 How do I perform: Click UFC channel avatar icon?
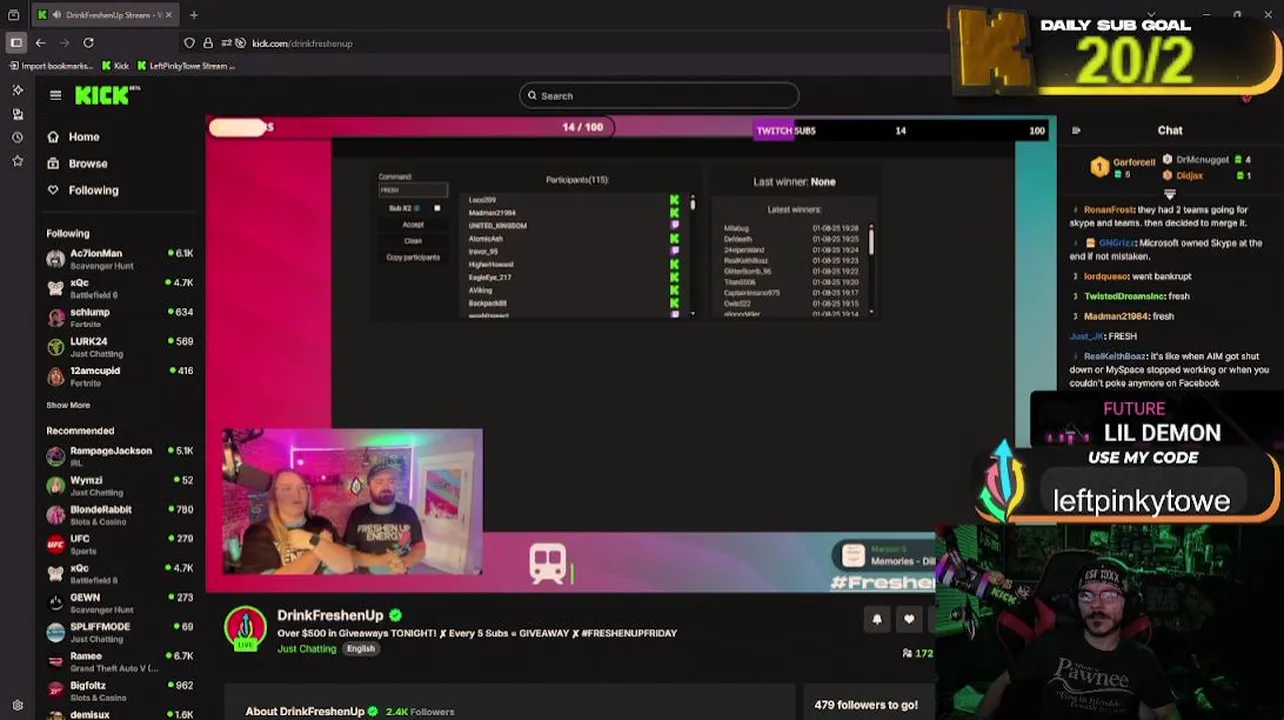click(x=55, y=544)
